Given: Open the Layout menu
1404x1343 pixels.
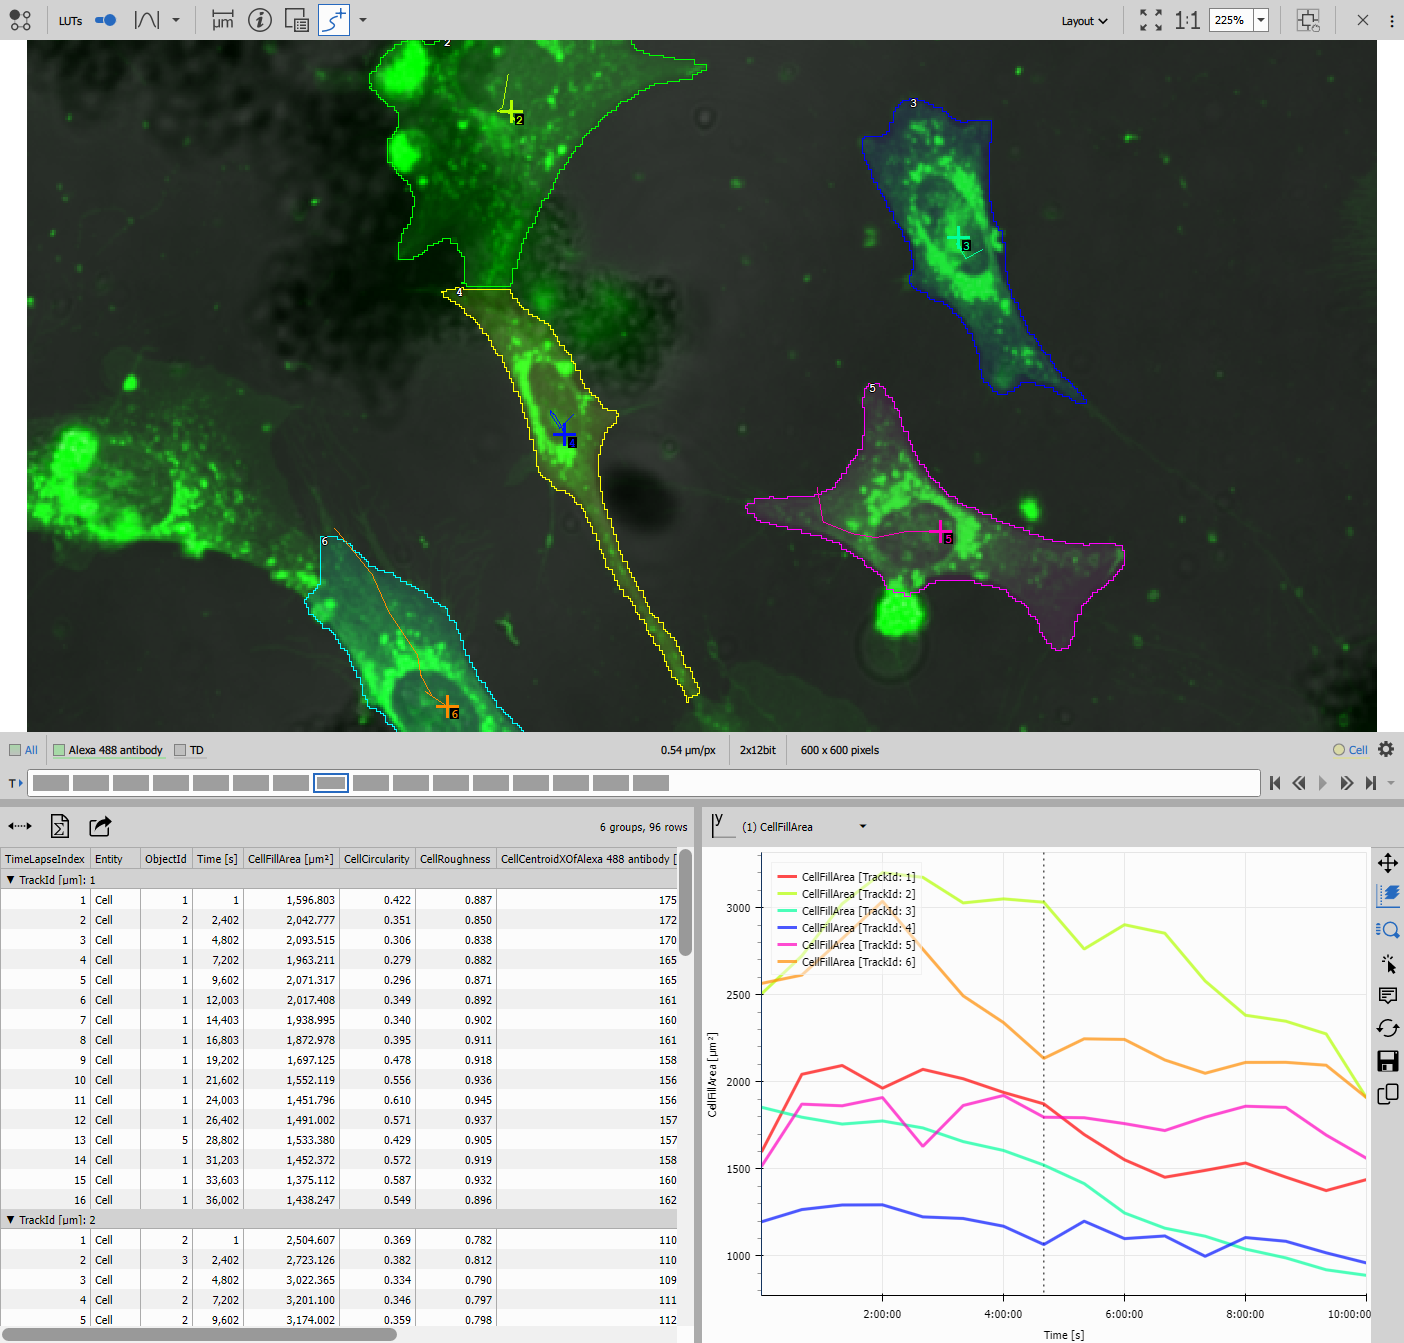Looking at the screenshot, I should (x=1084, y=21).
